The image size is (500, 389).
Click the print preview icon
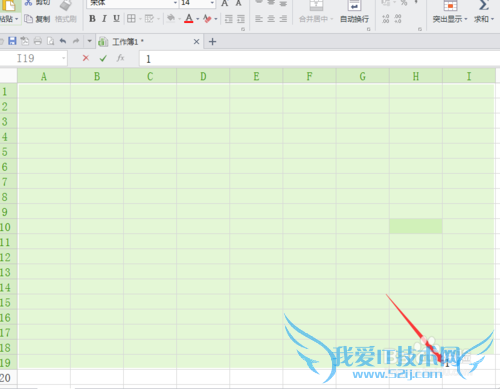[x=50, y=41]
